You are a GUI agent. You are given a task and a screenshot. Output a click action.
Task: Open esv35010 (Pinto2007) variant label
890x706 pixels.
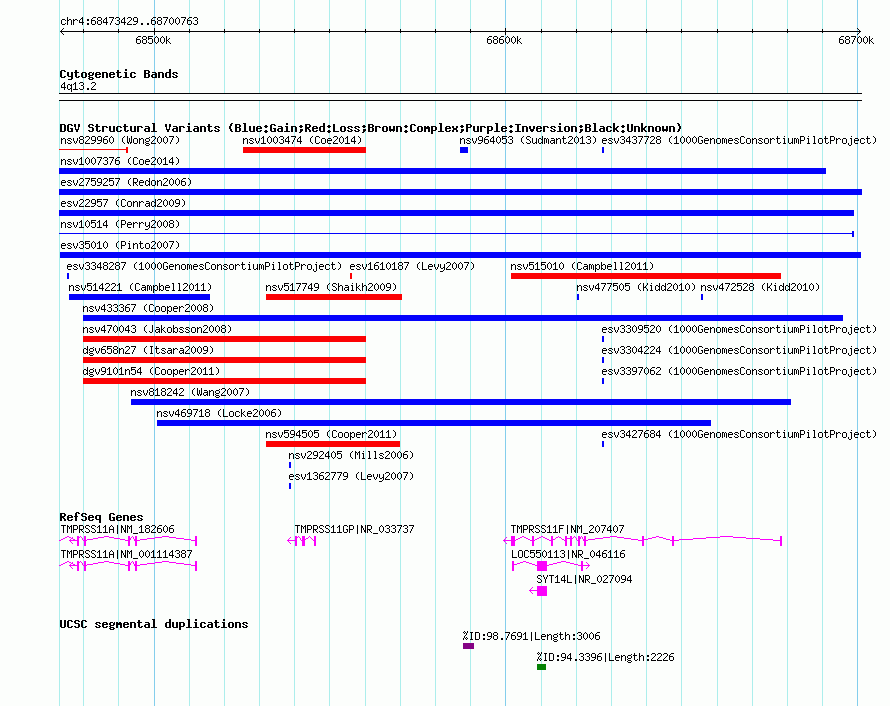[x=120, y=245]
